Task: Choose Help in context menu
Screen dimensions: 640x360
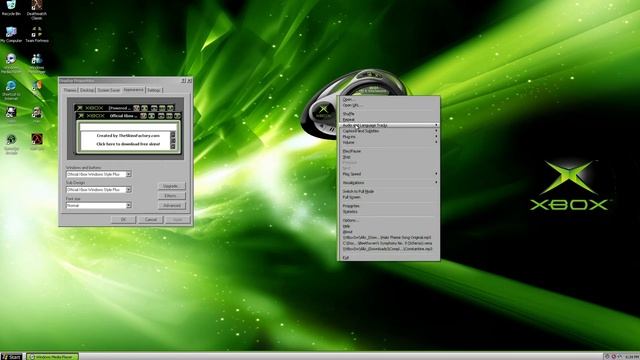Action: [389, 226]
